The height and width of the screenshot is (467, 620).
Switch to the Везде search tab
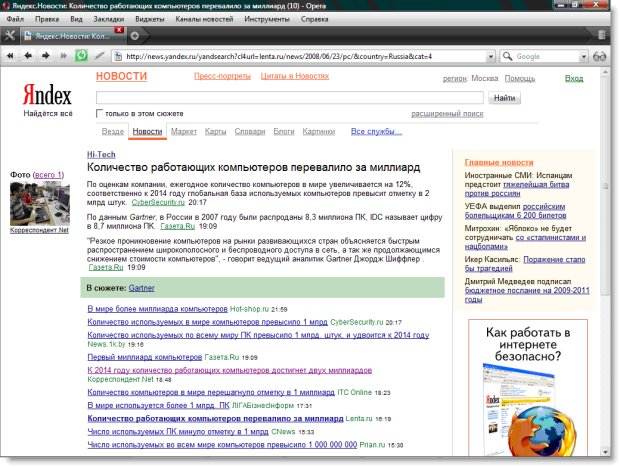113,131
